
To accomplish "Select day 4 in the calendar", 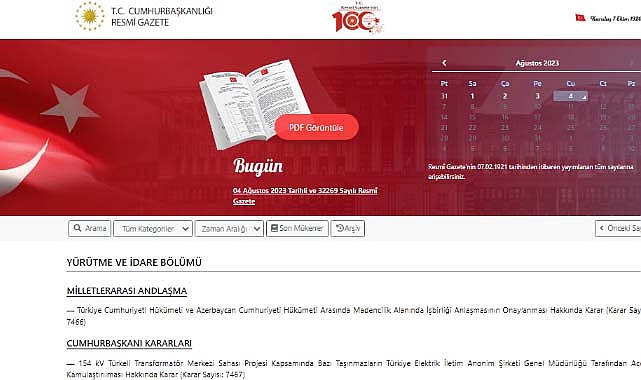I will point(571,96).
